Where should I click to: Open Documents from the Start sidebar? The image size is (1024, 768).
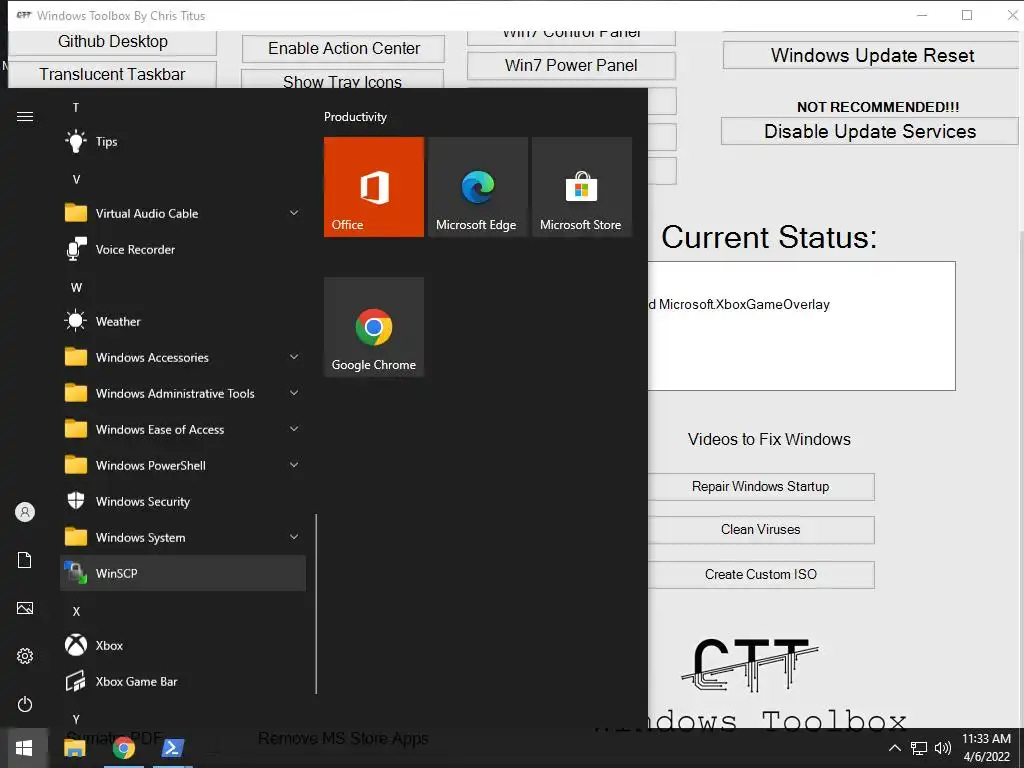25,560
